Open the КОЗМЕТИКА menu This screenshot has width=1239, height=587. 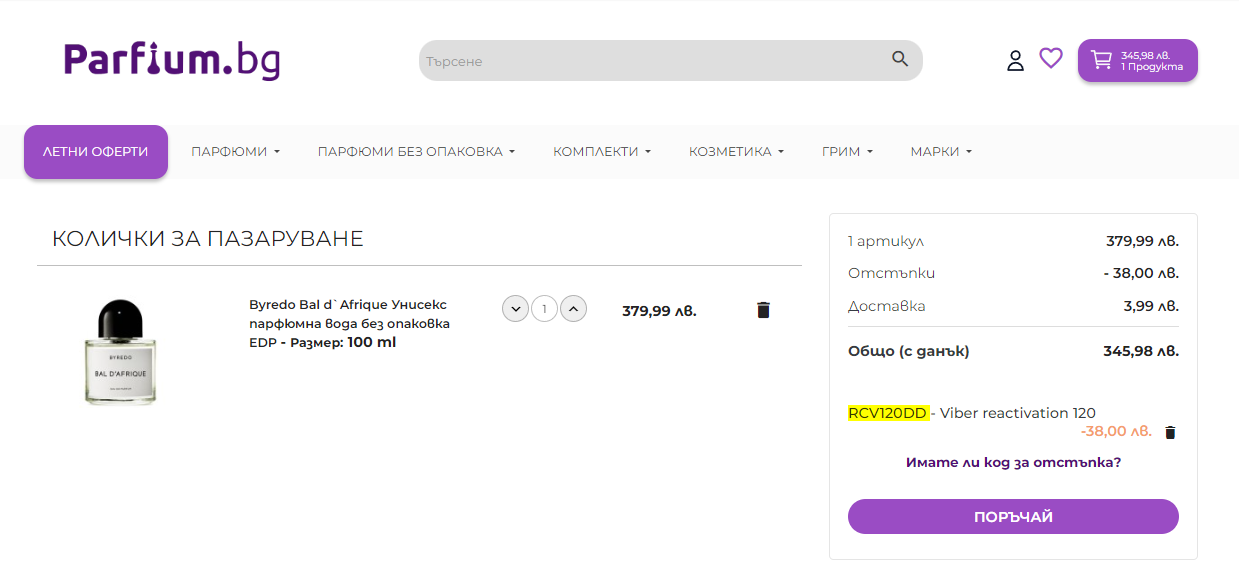point(736,152)
